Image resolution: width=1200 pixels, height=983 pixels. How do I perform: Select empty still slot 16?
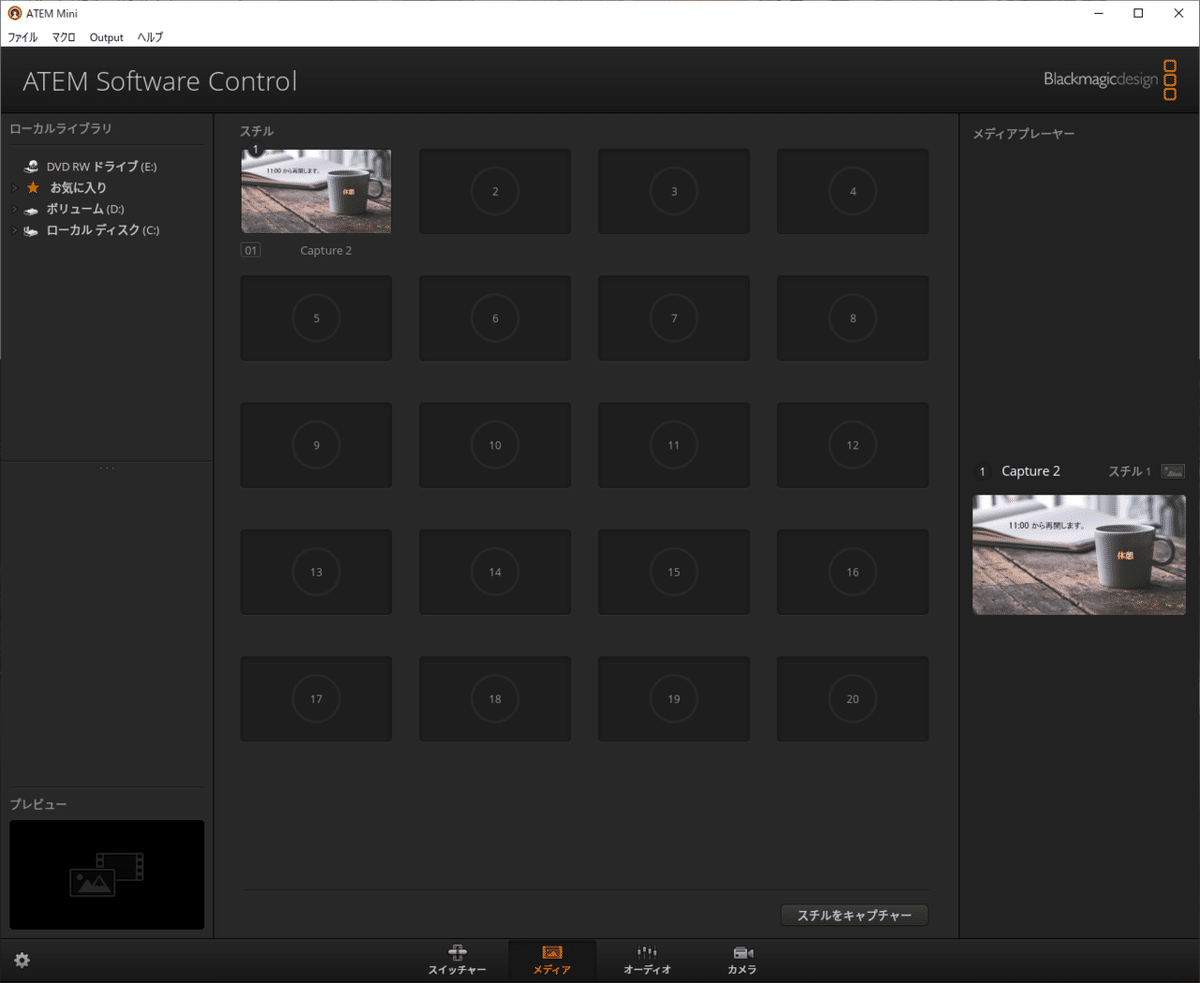[x=853, y=572]
